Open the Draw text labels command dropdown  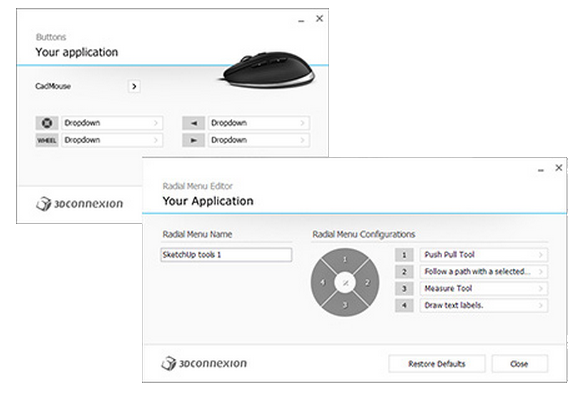pyautogui.click(x=484, y=305)
